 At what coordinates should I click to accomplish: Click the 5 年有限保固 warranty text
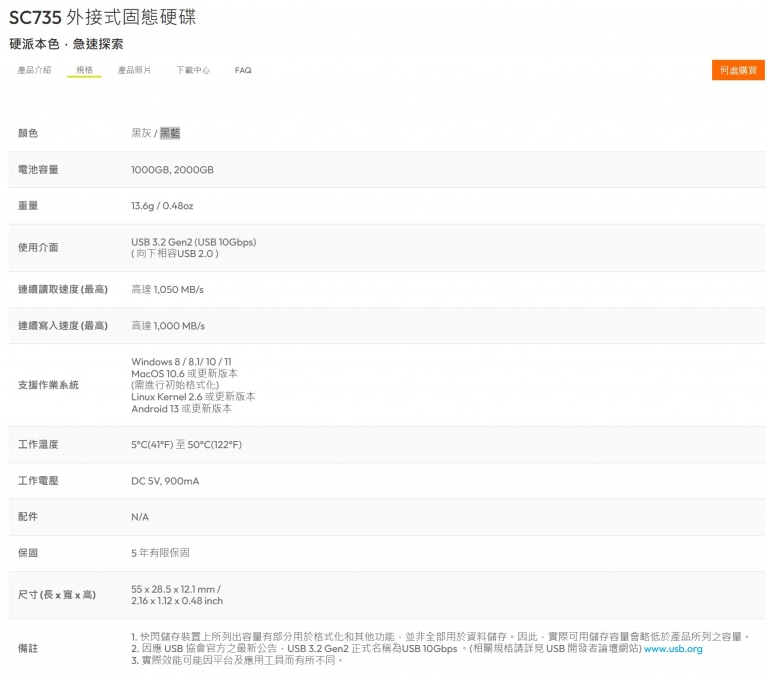(x=160, y=553)
